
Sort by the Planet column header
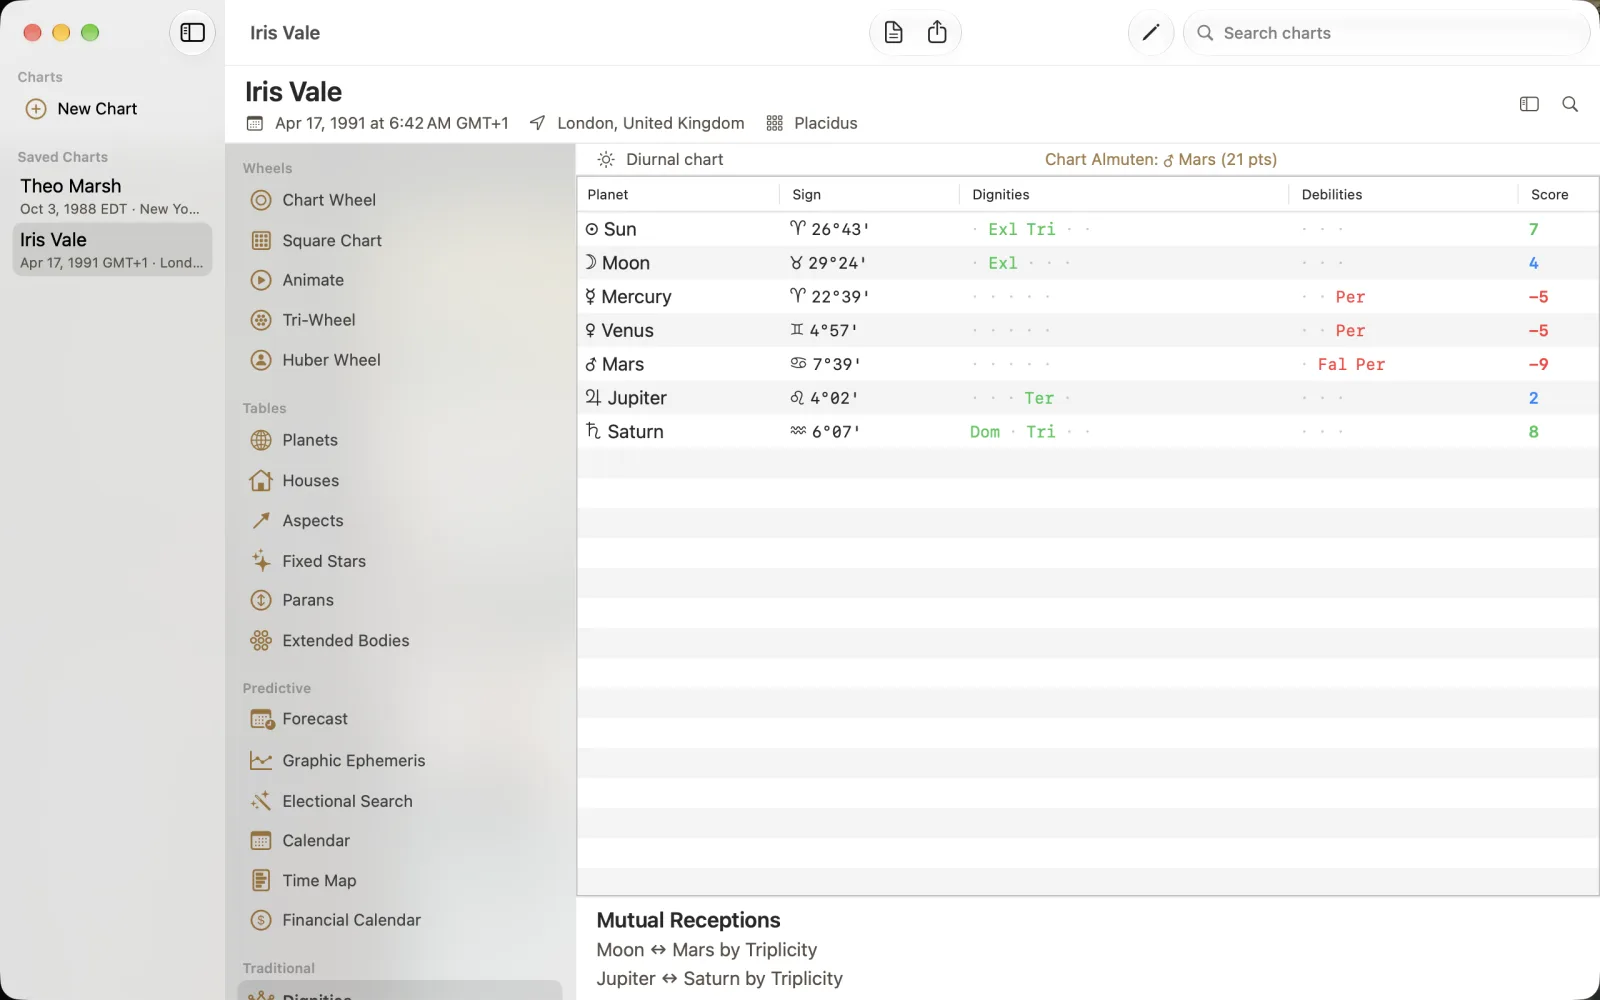click(678, 194)
